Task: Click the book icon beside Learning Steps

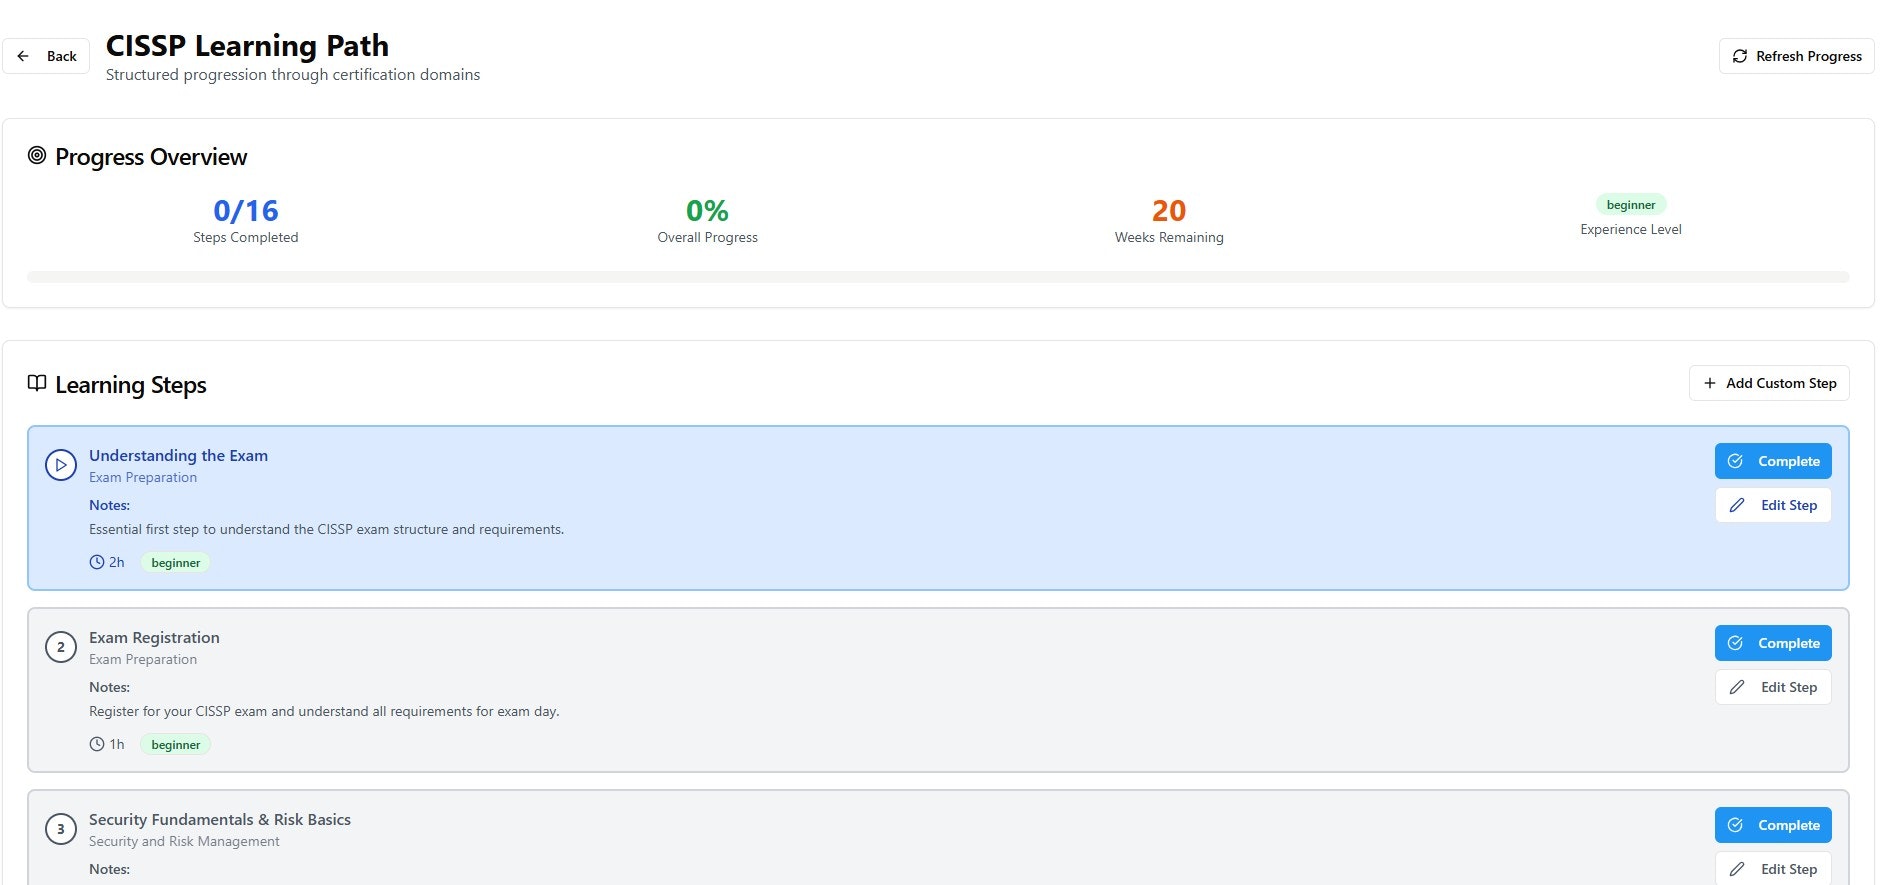Action: 37,383
